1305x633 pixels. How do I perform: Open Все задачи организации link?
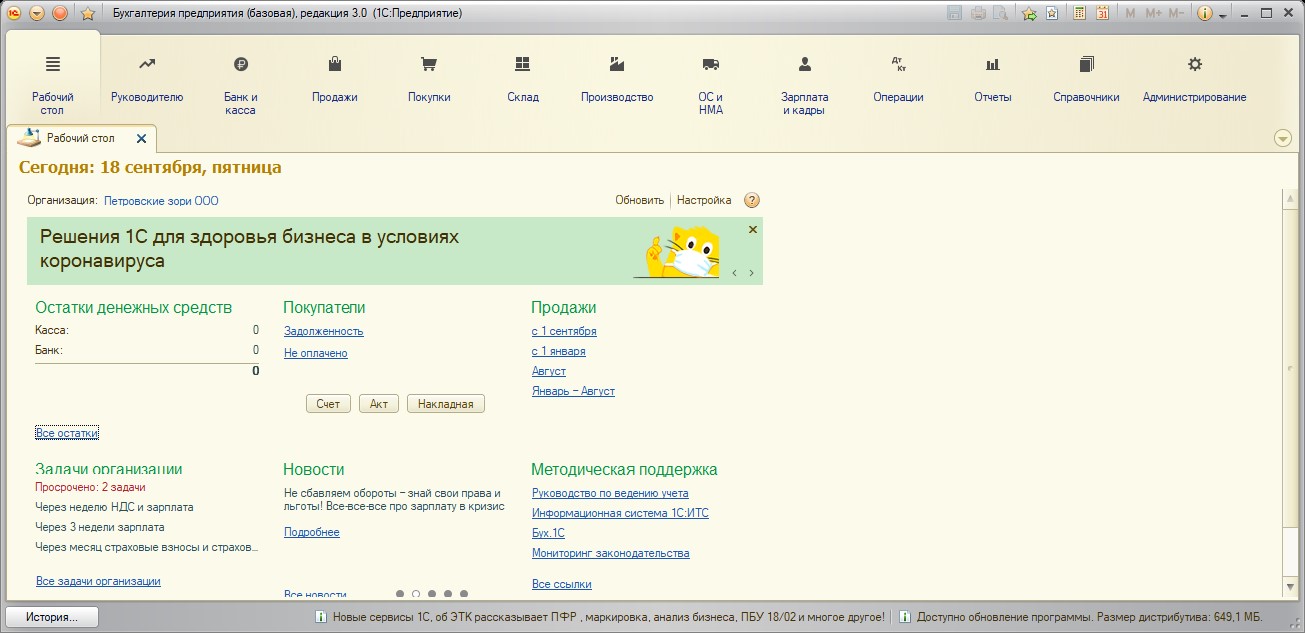coord(98,581)
